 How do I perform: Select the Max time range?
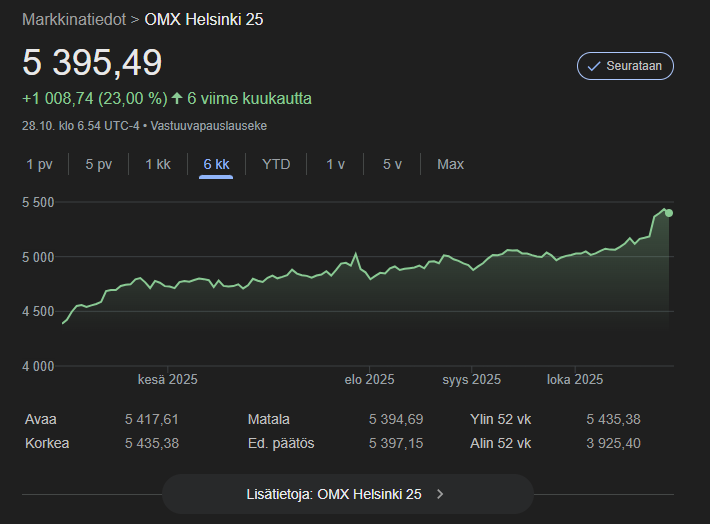click(450, 164)
